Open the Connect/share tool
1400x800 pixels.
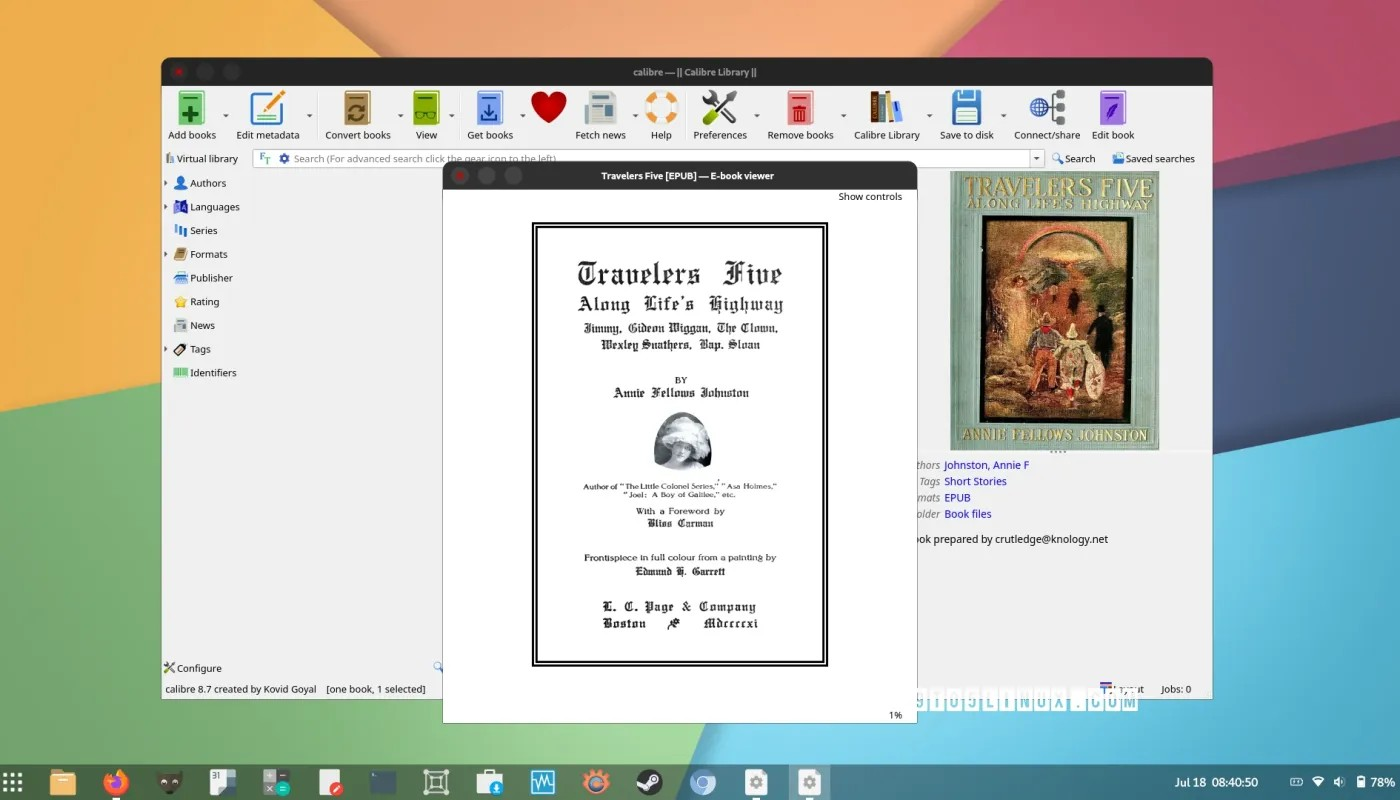(x=1046, y=109)
